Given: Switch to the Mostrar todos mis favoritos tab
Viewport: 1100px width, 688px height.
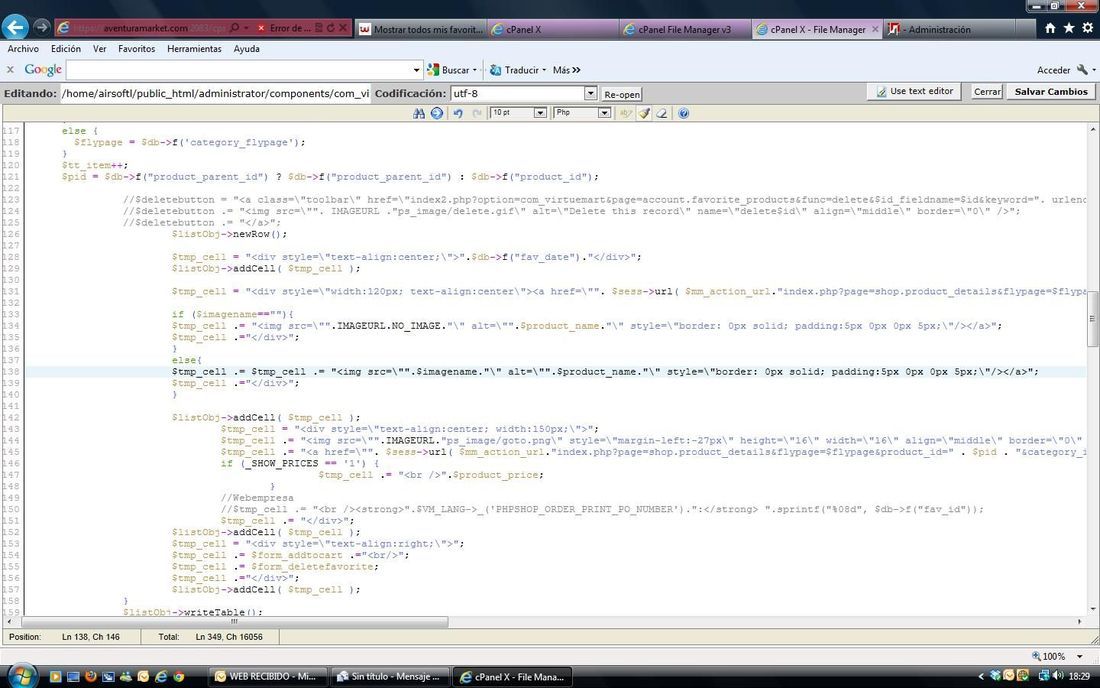Looking at the screenshot, I should click(421, 29).
